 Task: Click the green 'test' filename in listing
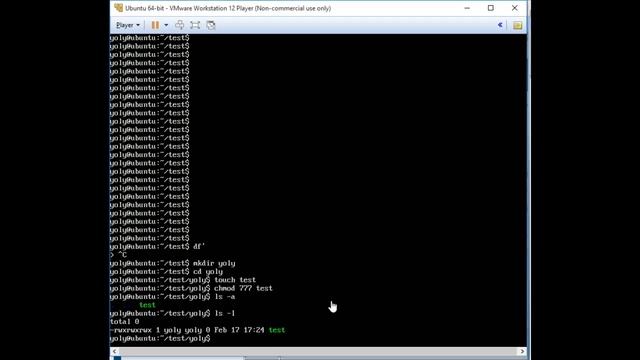(277, 330)
